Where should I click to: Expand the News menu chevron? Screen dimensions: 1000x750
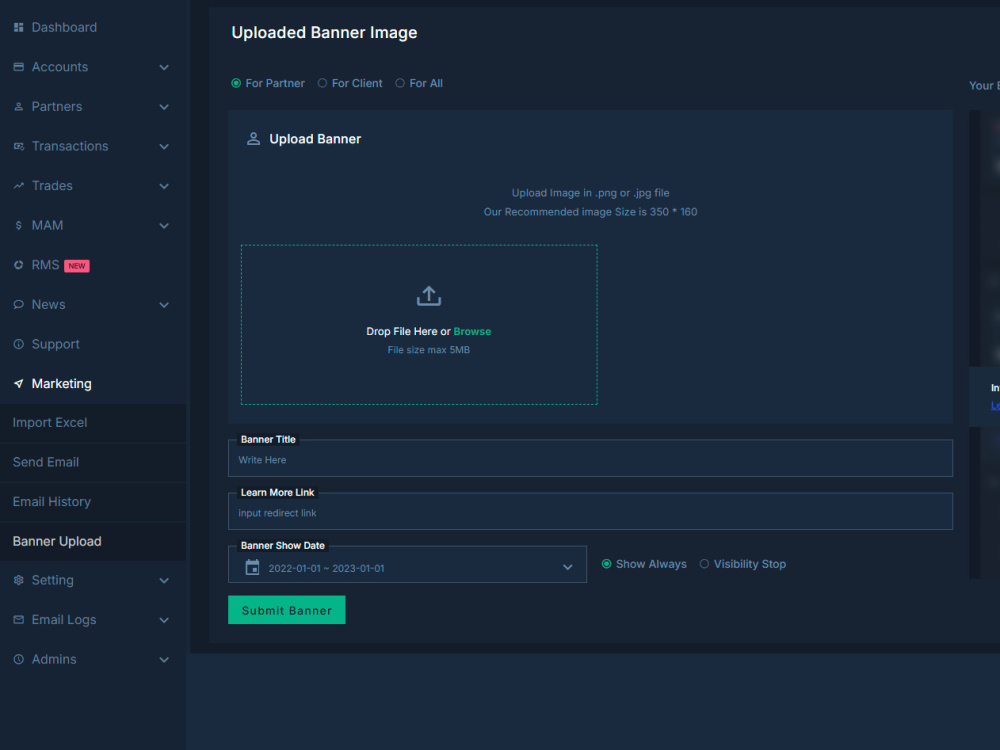pos(164,304)
